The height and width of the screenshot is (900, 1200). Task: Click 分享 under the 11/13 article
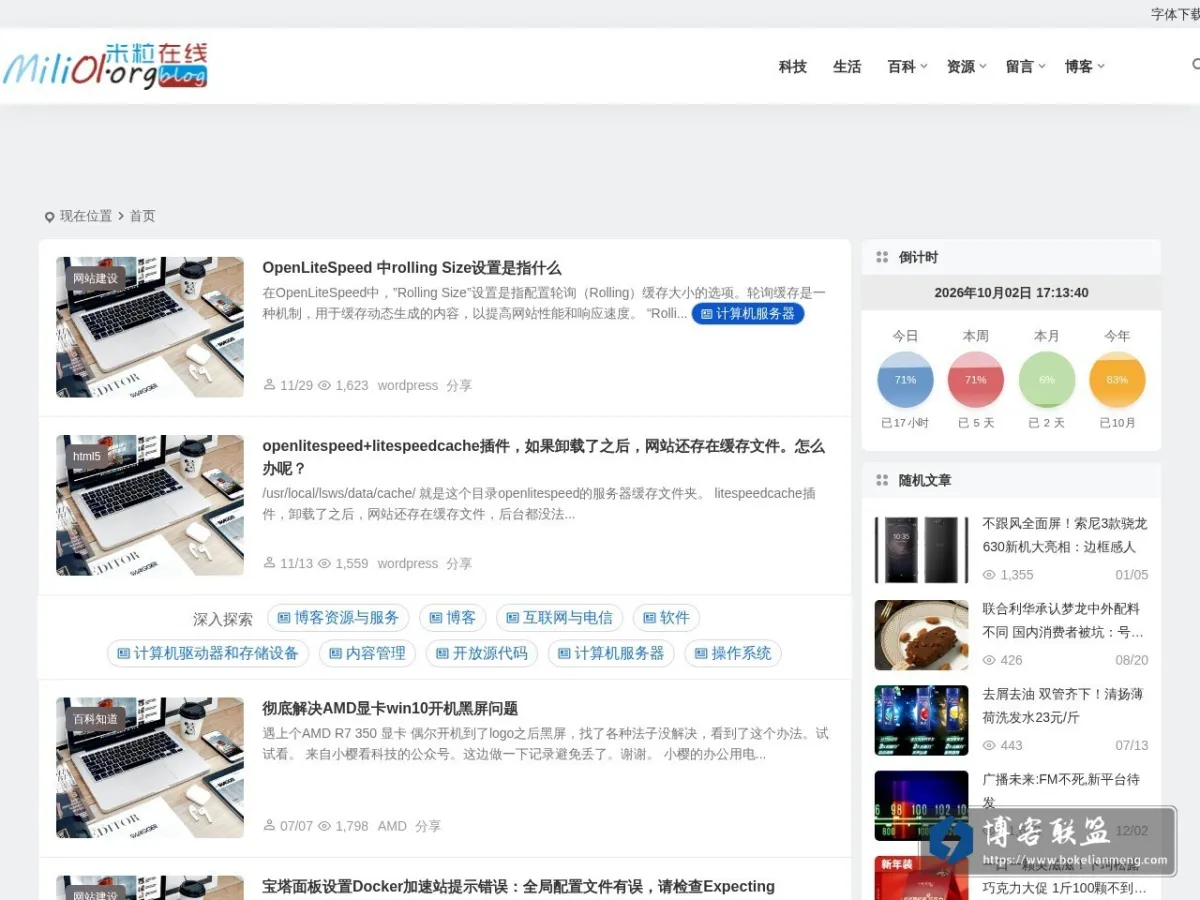pyautogui.click(x=459, y=563)
